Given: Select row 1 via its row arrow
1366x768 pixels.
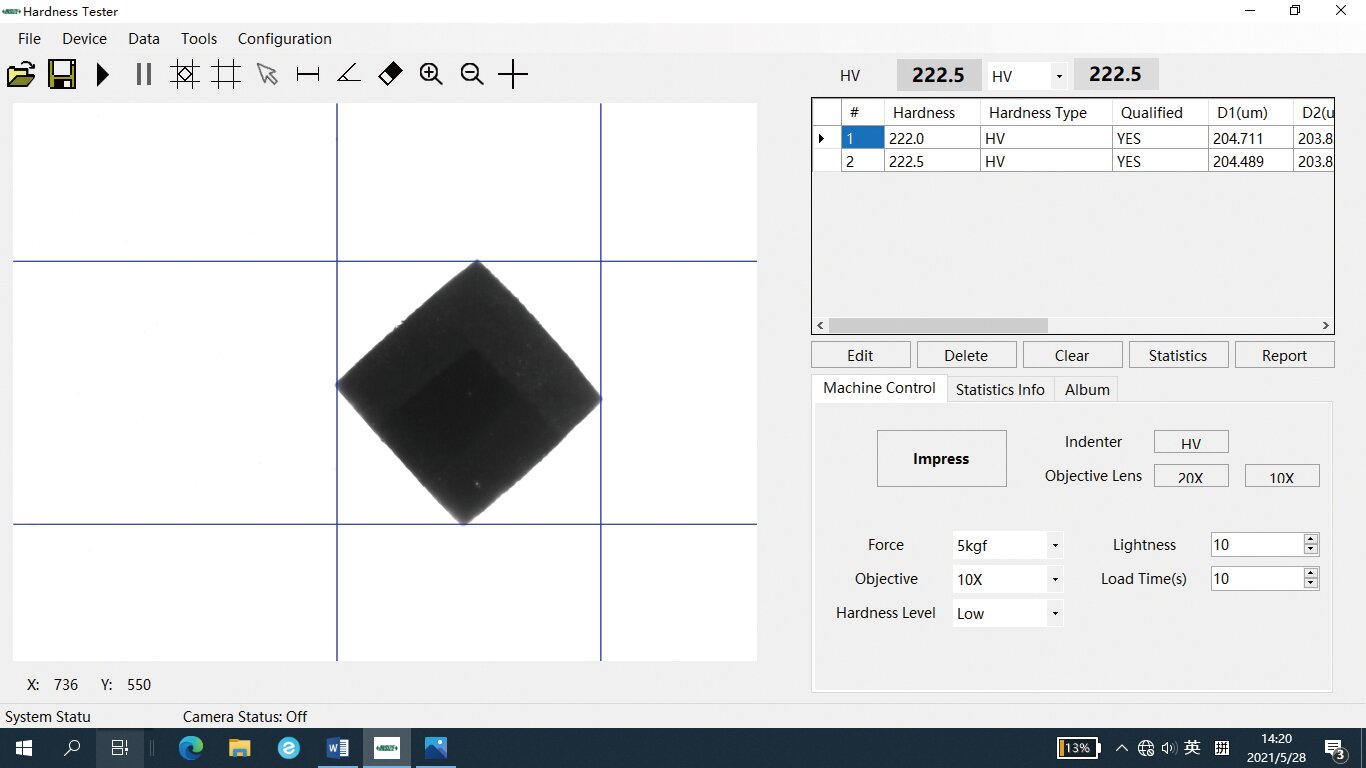Looking at the screenshot, I should (x=826, y=139).
